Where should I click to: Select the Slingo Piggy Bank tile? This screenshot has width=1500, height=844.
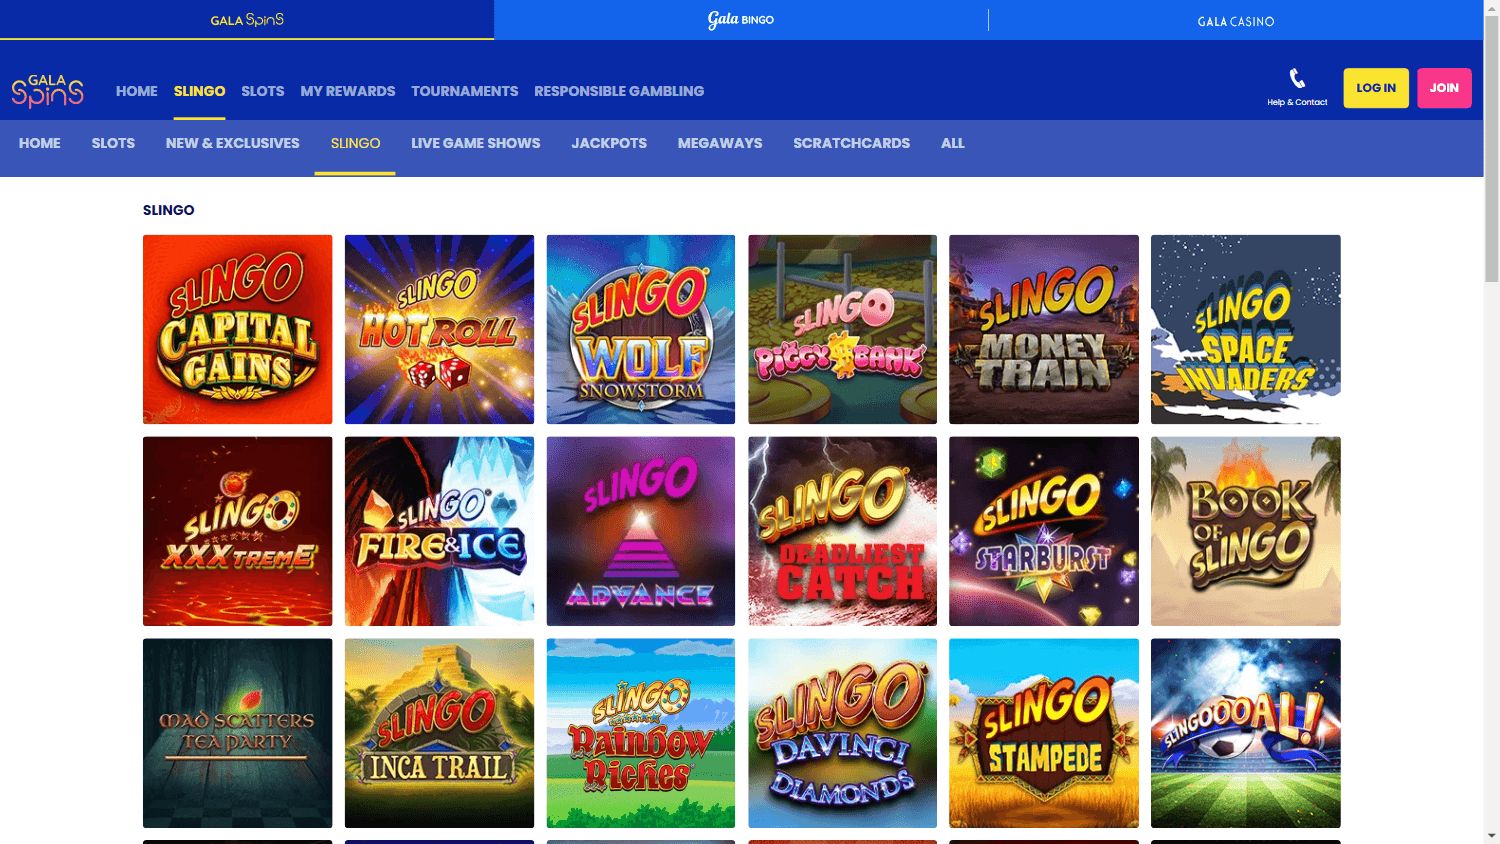click(842, 329)
